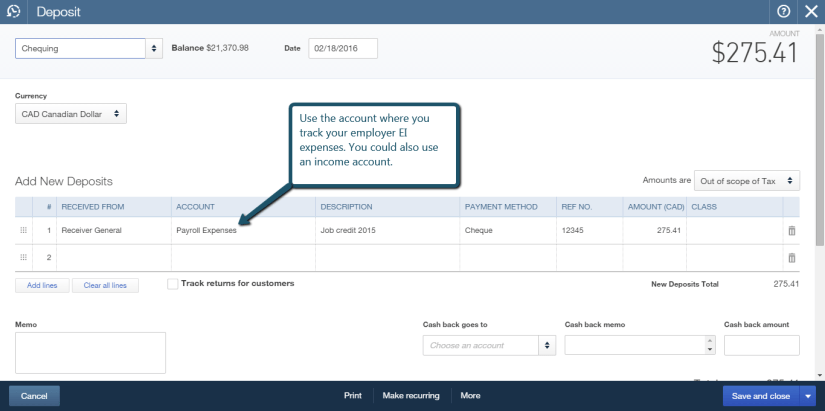Delete deposit line 2 with trash icon
This screenshot has height=411, width=825.
[792, 258]
